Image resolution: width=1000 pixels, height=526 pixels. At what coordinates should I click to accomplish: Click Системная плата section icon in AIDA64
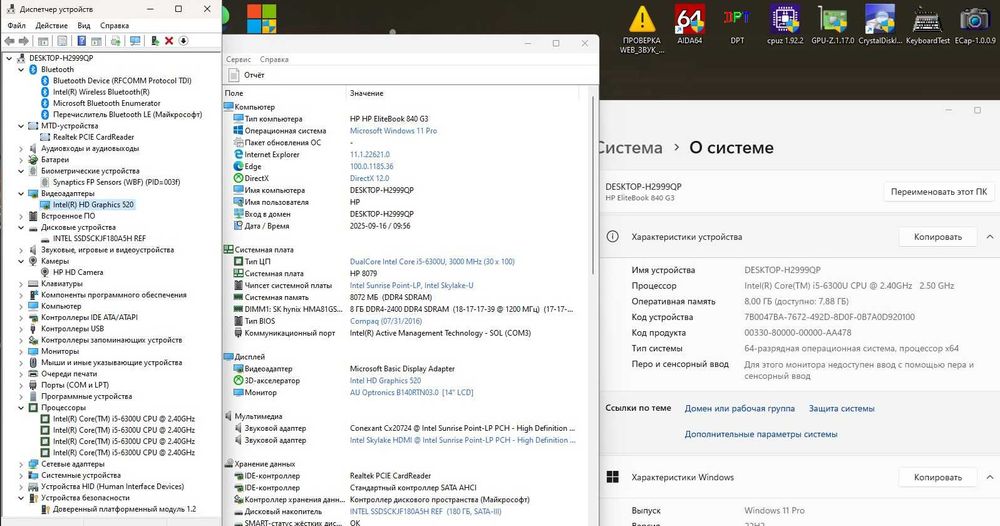(x=228, y=250)
